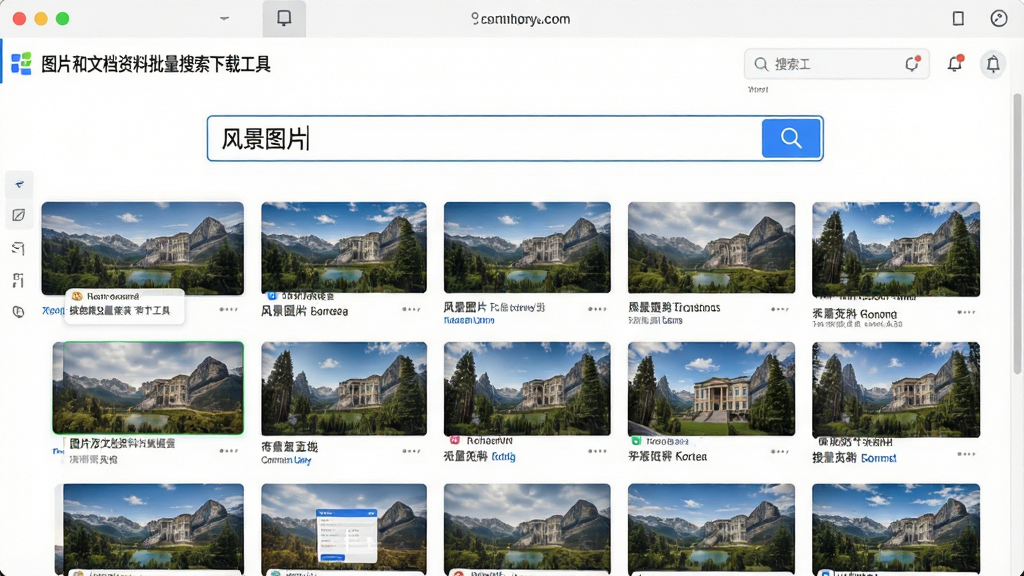Select the edit square icon in left sidebar
Screen dimensions: 1024x576
tap(19, 216)
